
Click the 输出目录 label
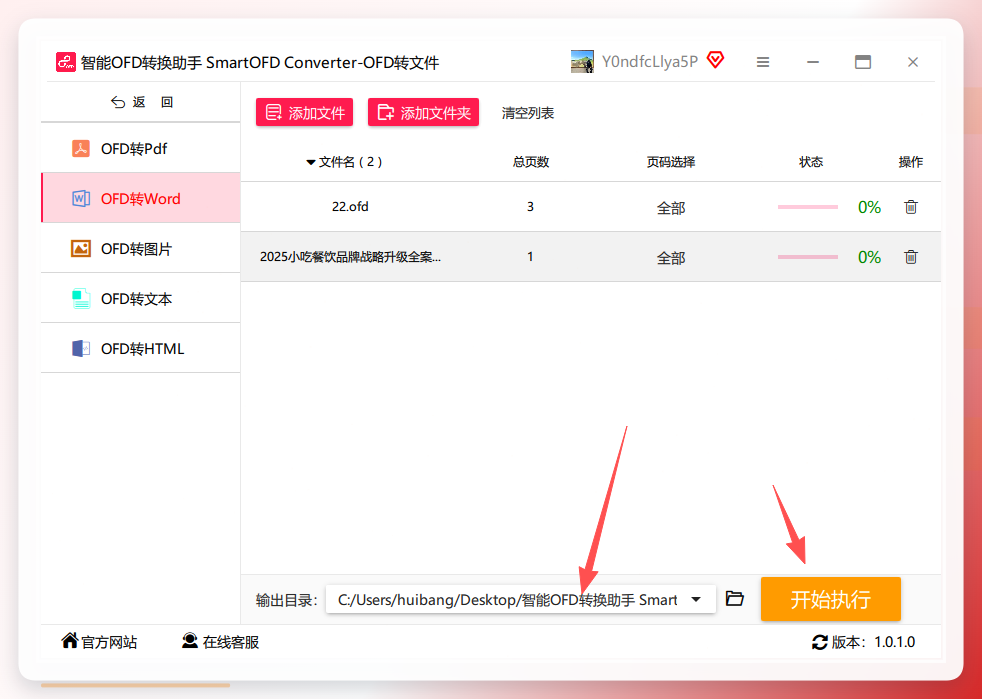(287, 600)
